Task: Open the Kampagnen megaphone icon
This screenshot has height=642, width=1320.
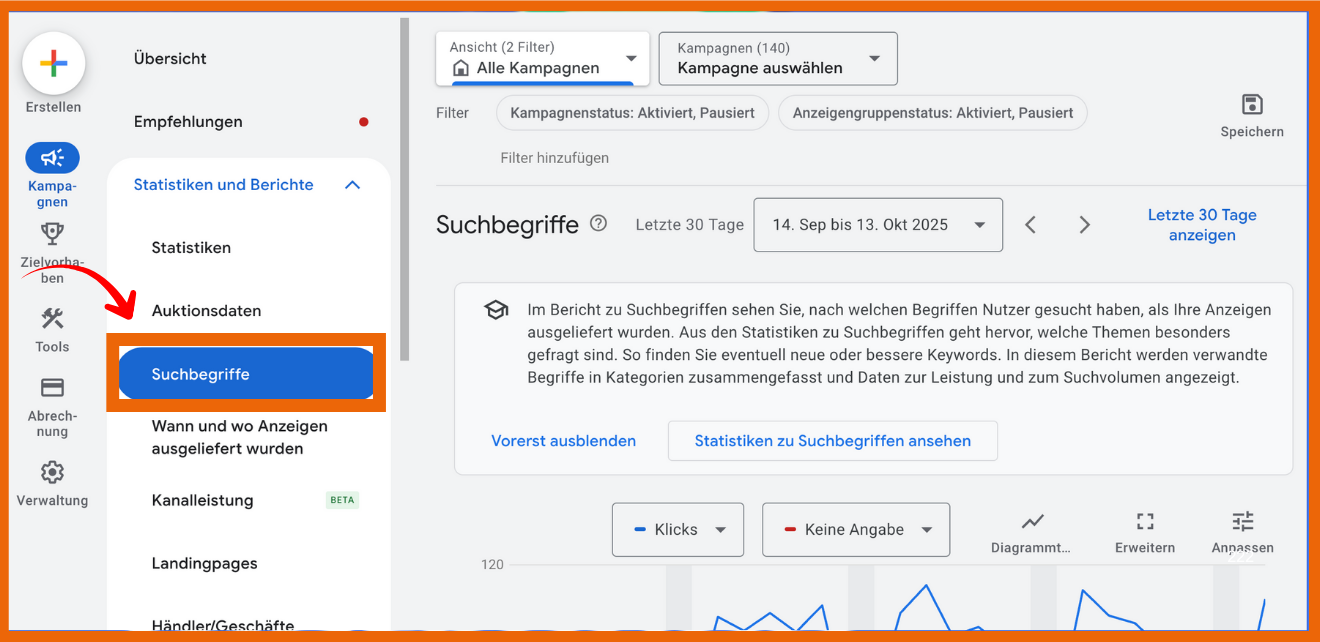Action: 52,158
